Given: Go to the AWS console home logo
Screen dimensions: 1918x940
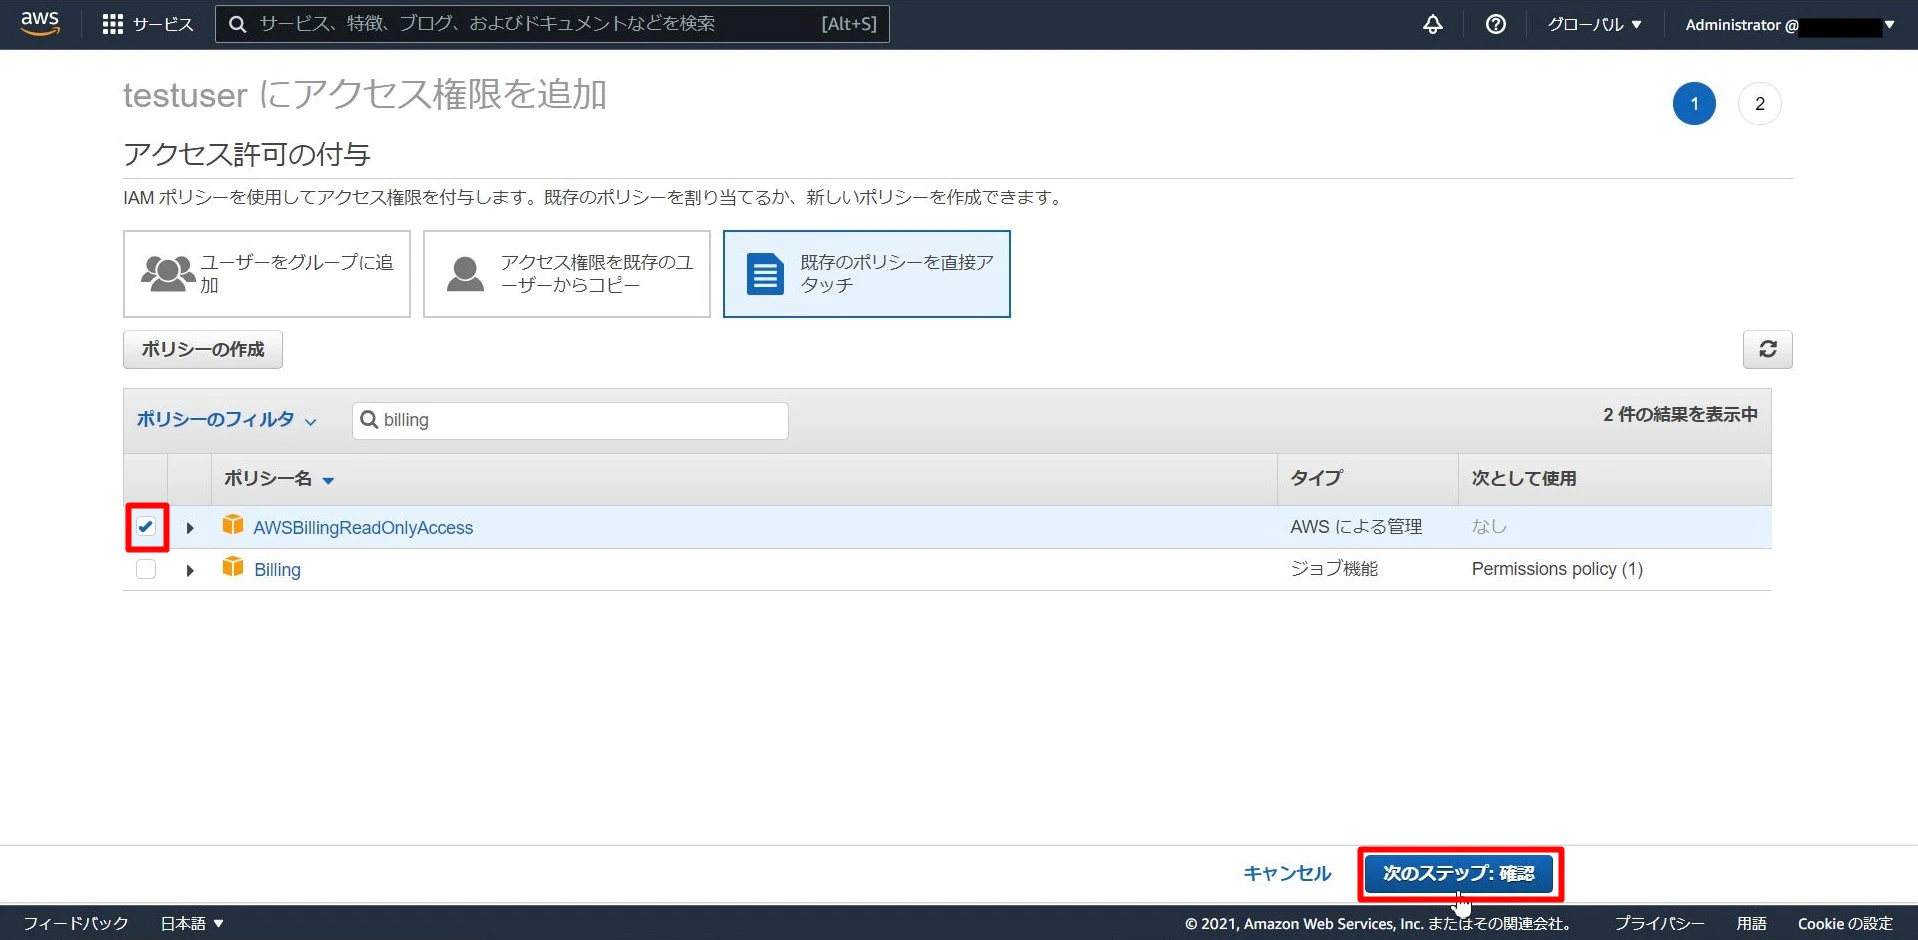Looking at the screenshot, I should point(40,23).
